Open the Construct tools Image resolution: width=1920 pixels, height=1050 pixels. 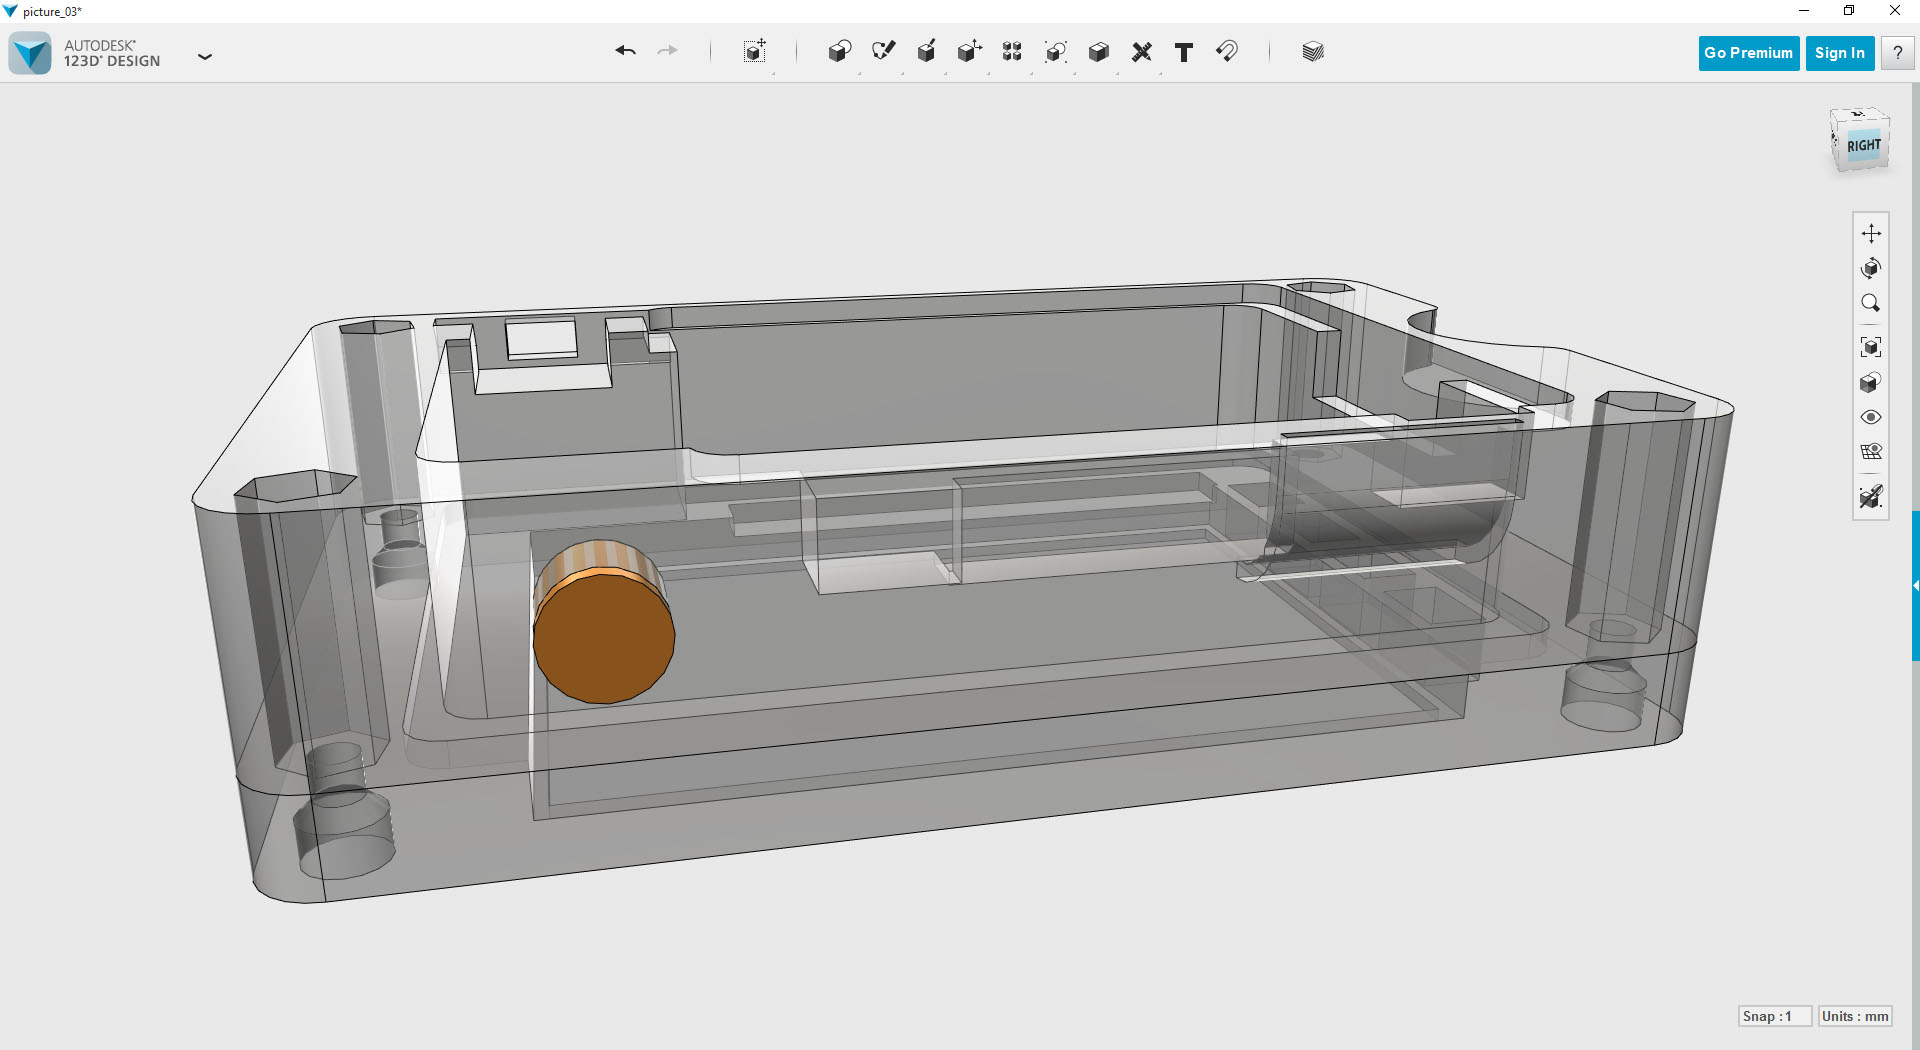pos(927,52)
